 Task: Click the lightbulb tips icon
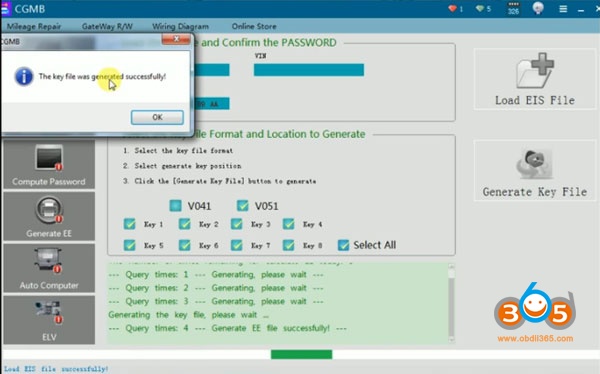pyautogui.click(x=538, y=8)
